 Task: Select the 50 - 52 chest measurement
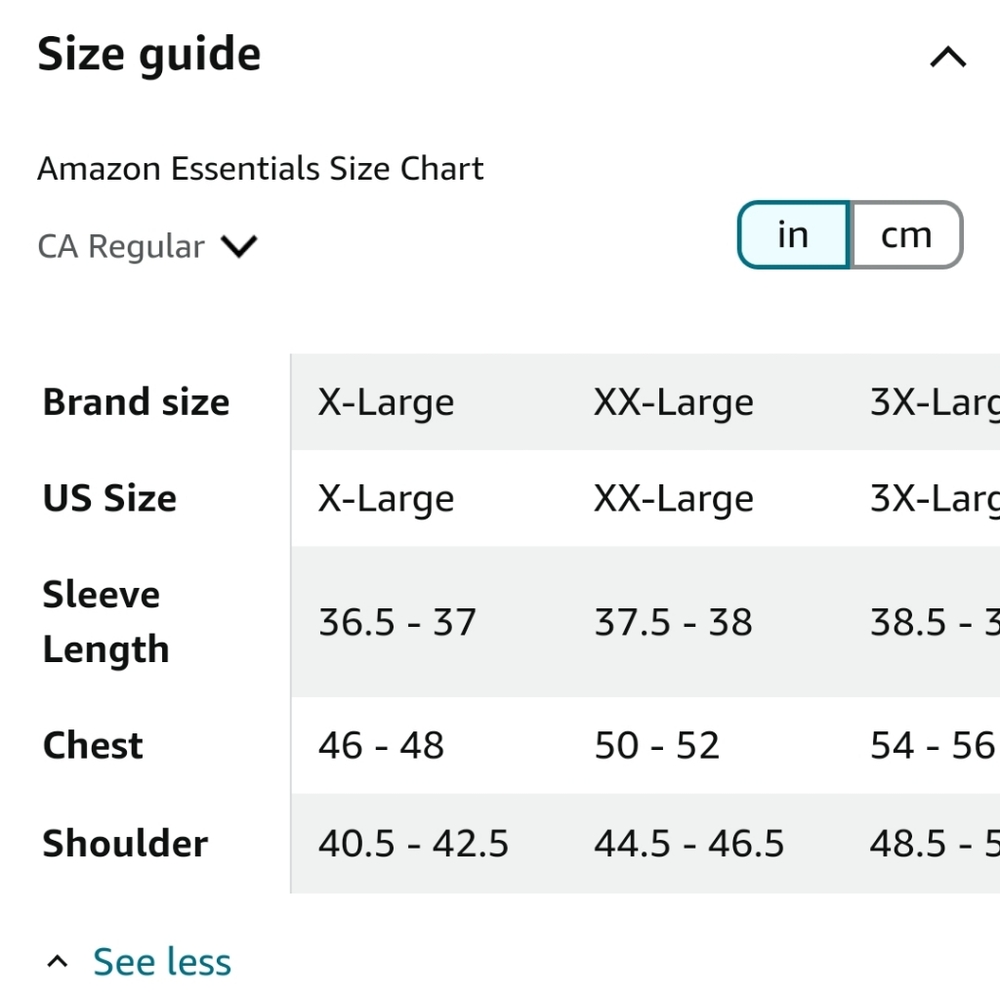657,744
